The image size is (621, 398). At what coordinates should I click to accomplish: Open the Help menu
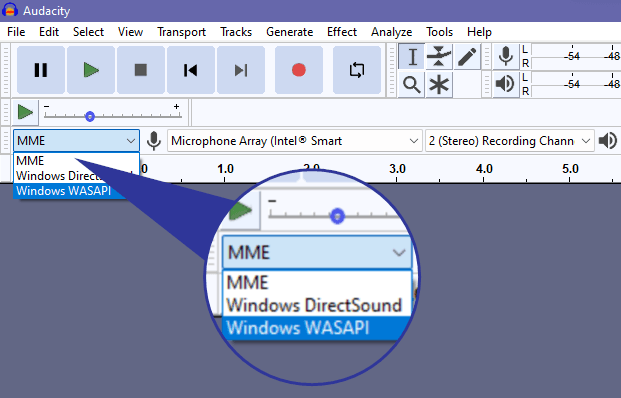pyautogui.click(x=479, y=32)
